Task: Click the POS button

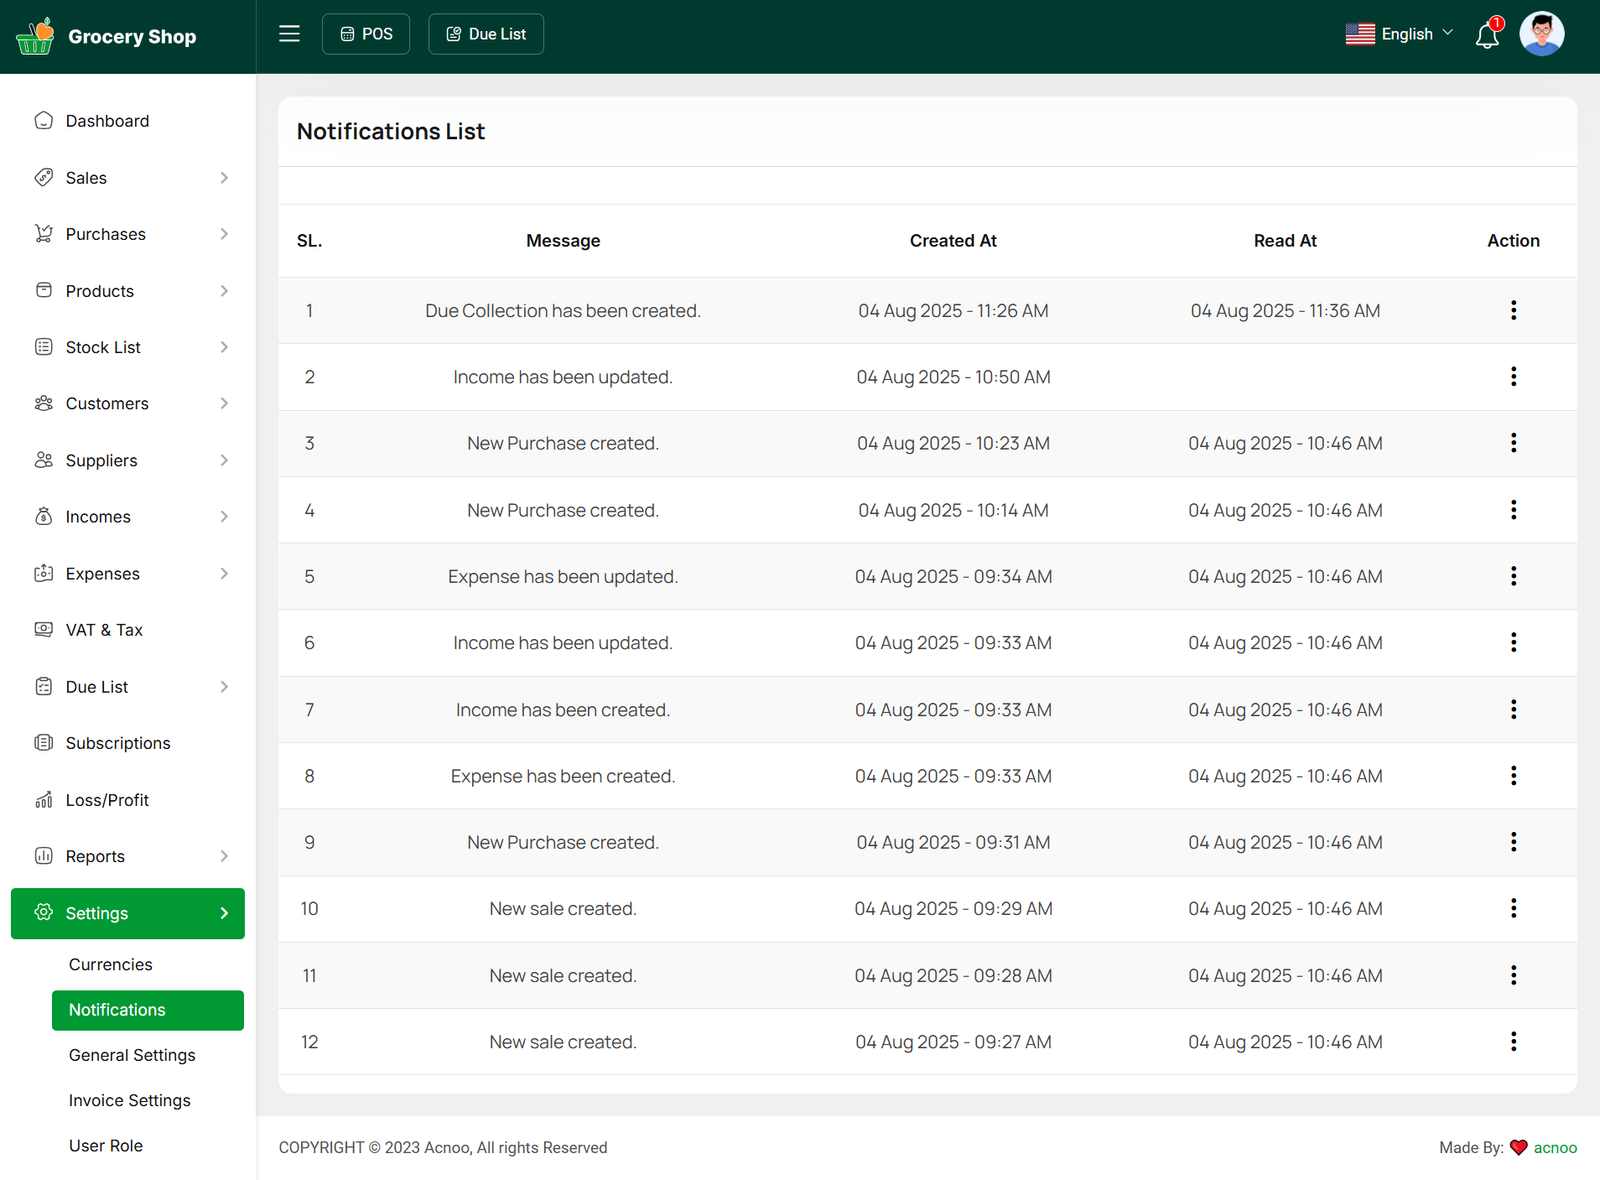Action: (x=366, y=34)
